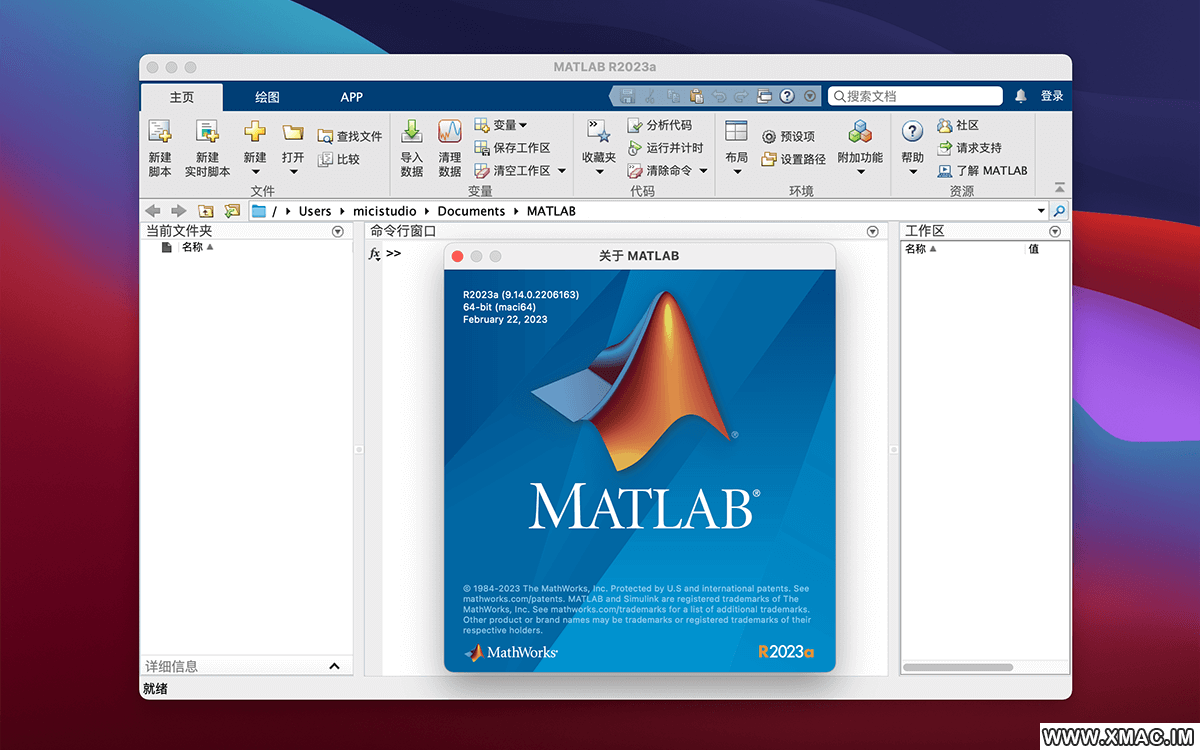Go forward with the right navigation arrow

pos(178,211)
